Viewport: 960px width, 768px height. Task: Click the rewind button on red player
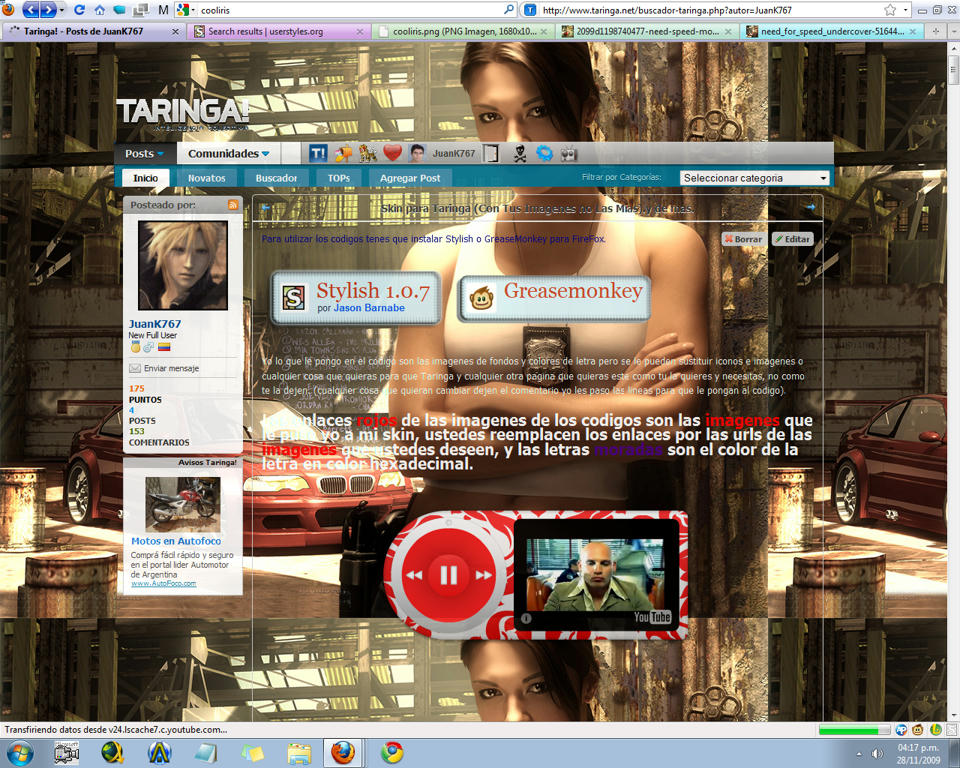414,574
